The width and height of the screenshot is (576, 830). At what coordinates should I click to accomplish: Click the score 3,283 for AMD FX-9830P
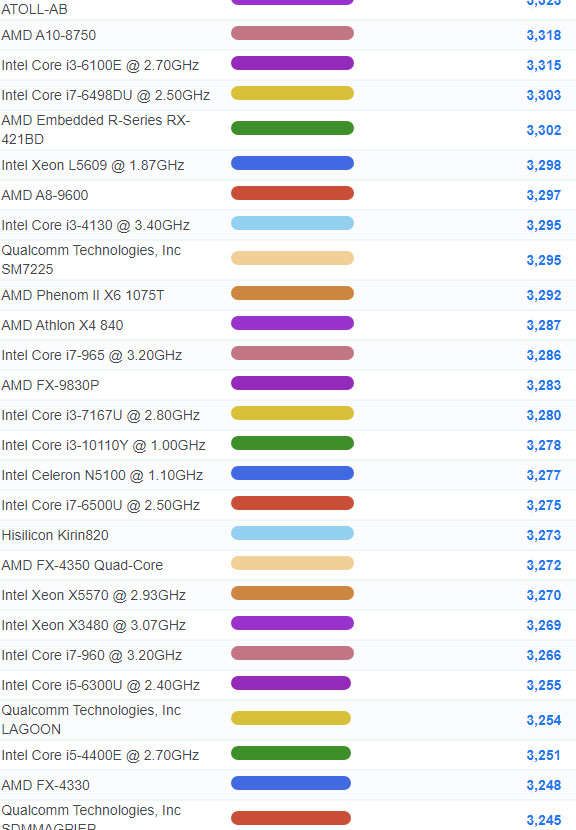click(544, 385)
